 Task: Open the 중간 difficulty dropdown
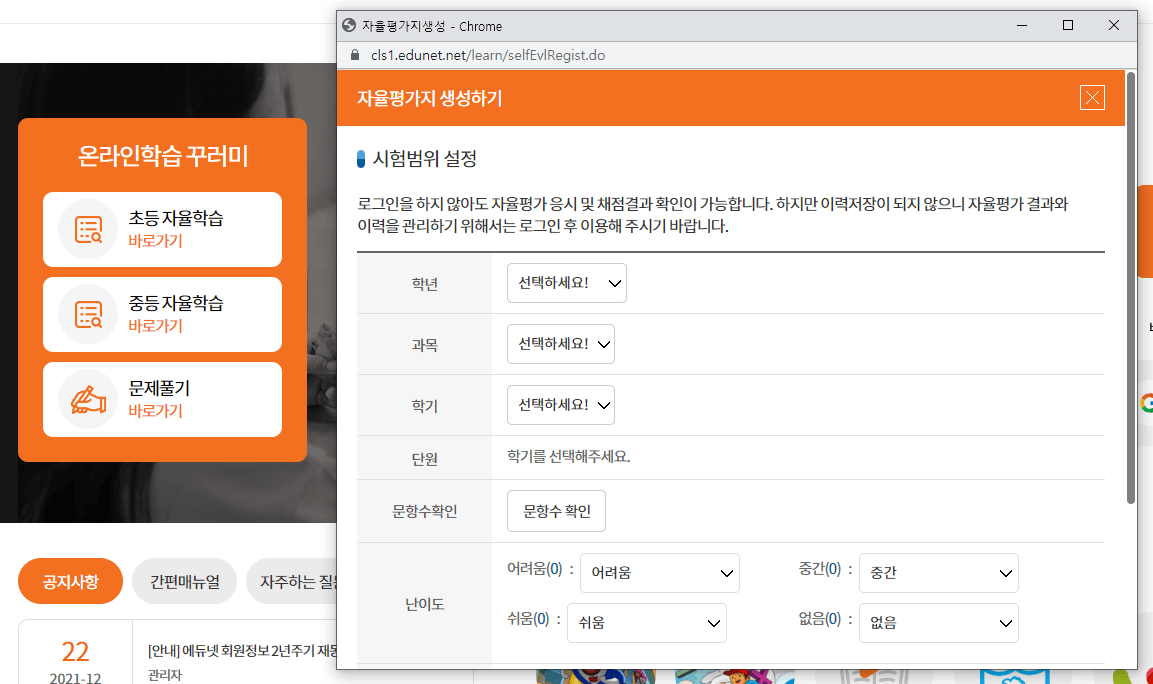click(x=938, y=572)
